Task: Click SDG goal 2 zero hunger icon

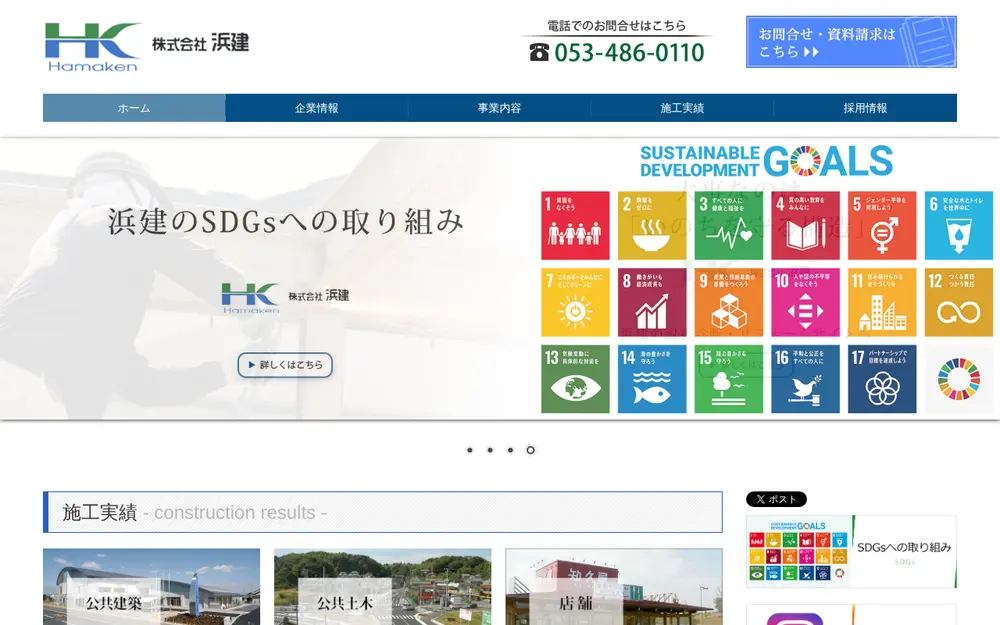Action: pyautogui.click(x=652, y=225)
